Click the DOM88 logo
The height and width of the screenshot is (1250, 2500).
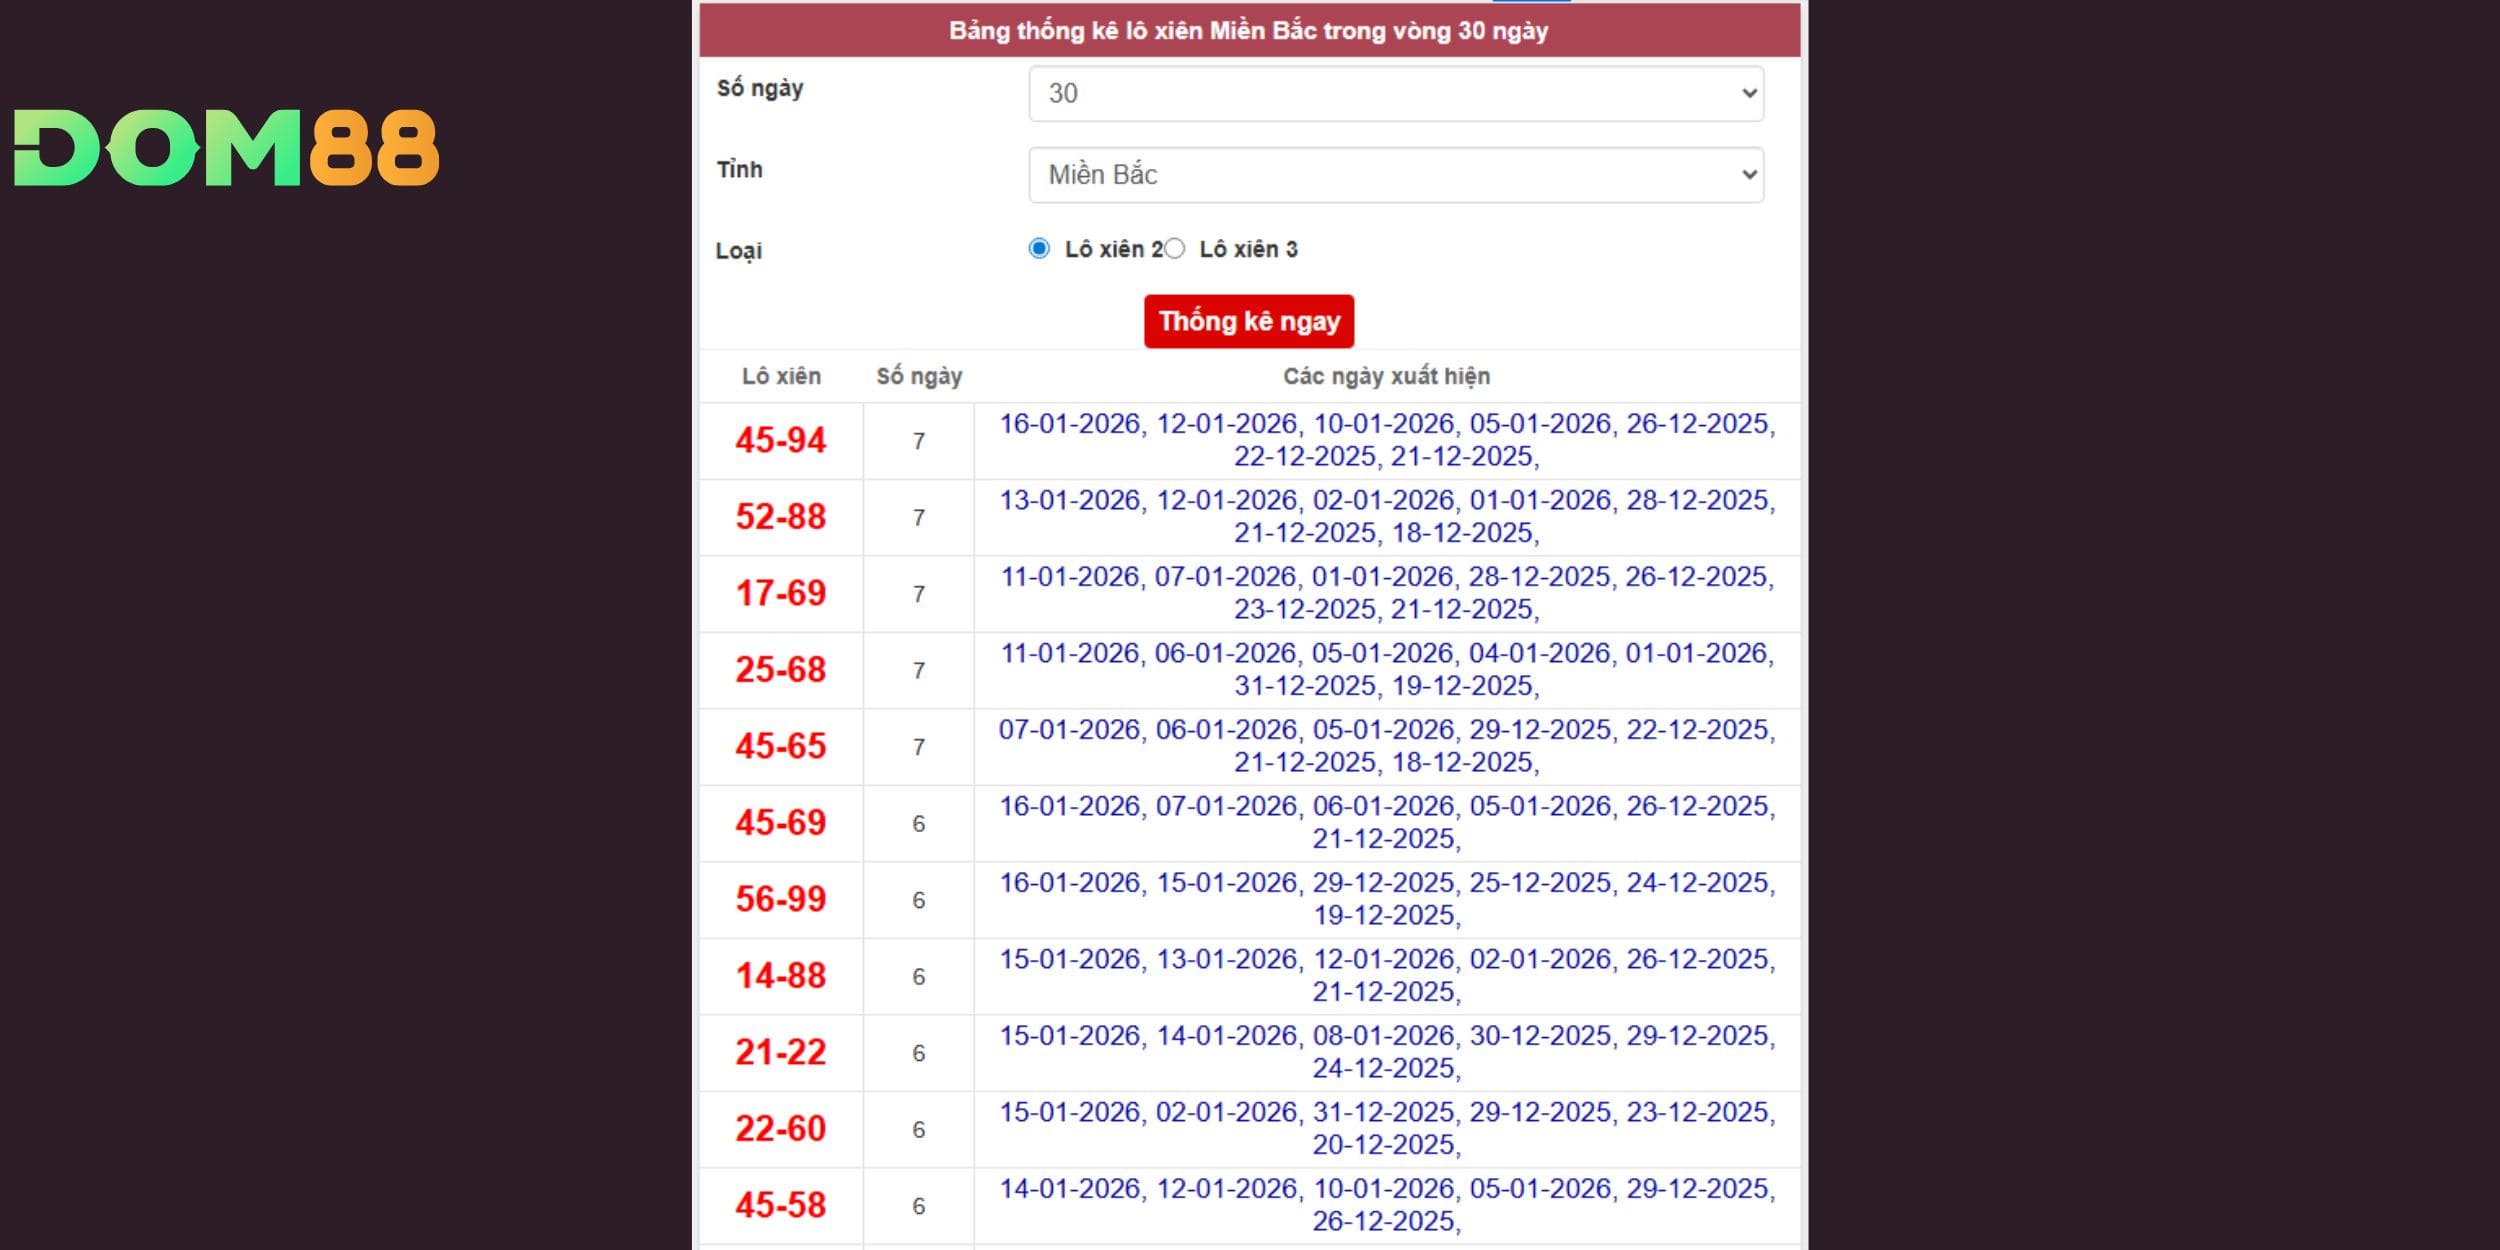(x=226, y=148)
